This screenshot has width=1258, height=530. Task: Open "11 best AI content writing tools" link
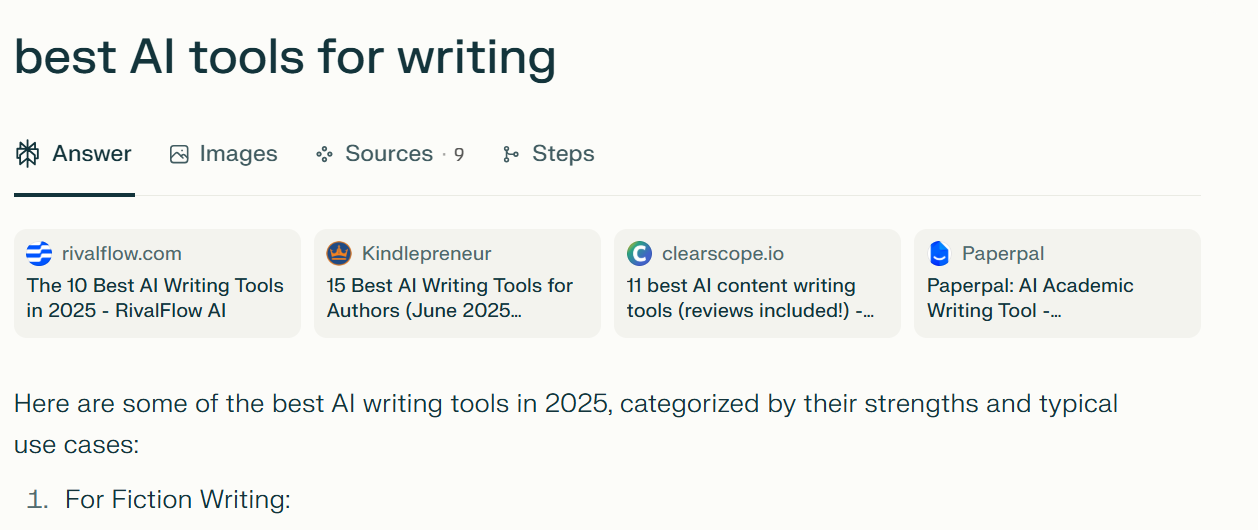(750, 298)
